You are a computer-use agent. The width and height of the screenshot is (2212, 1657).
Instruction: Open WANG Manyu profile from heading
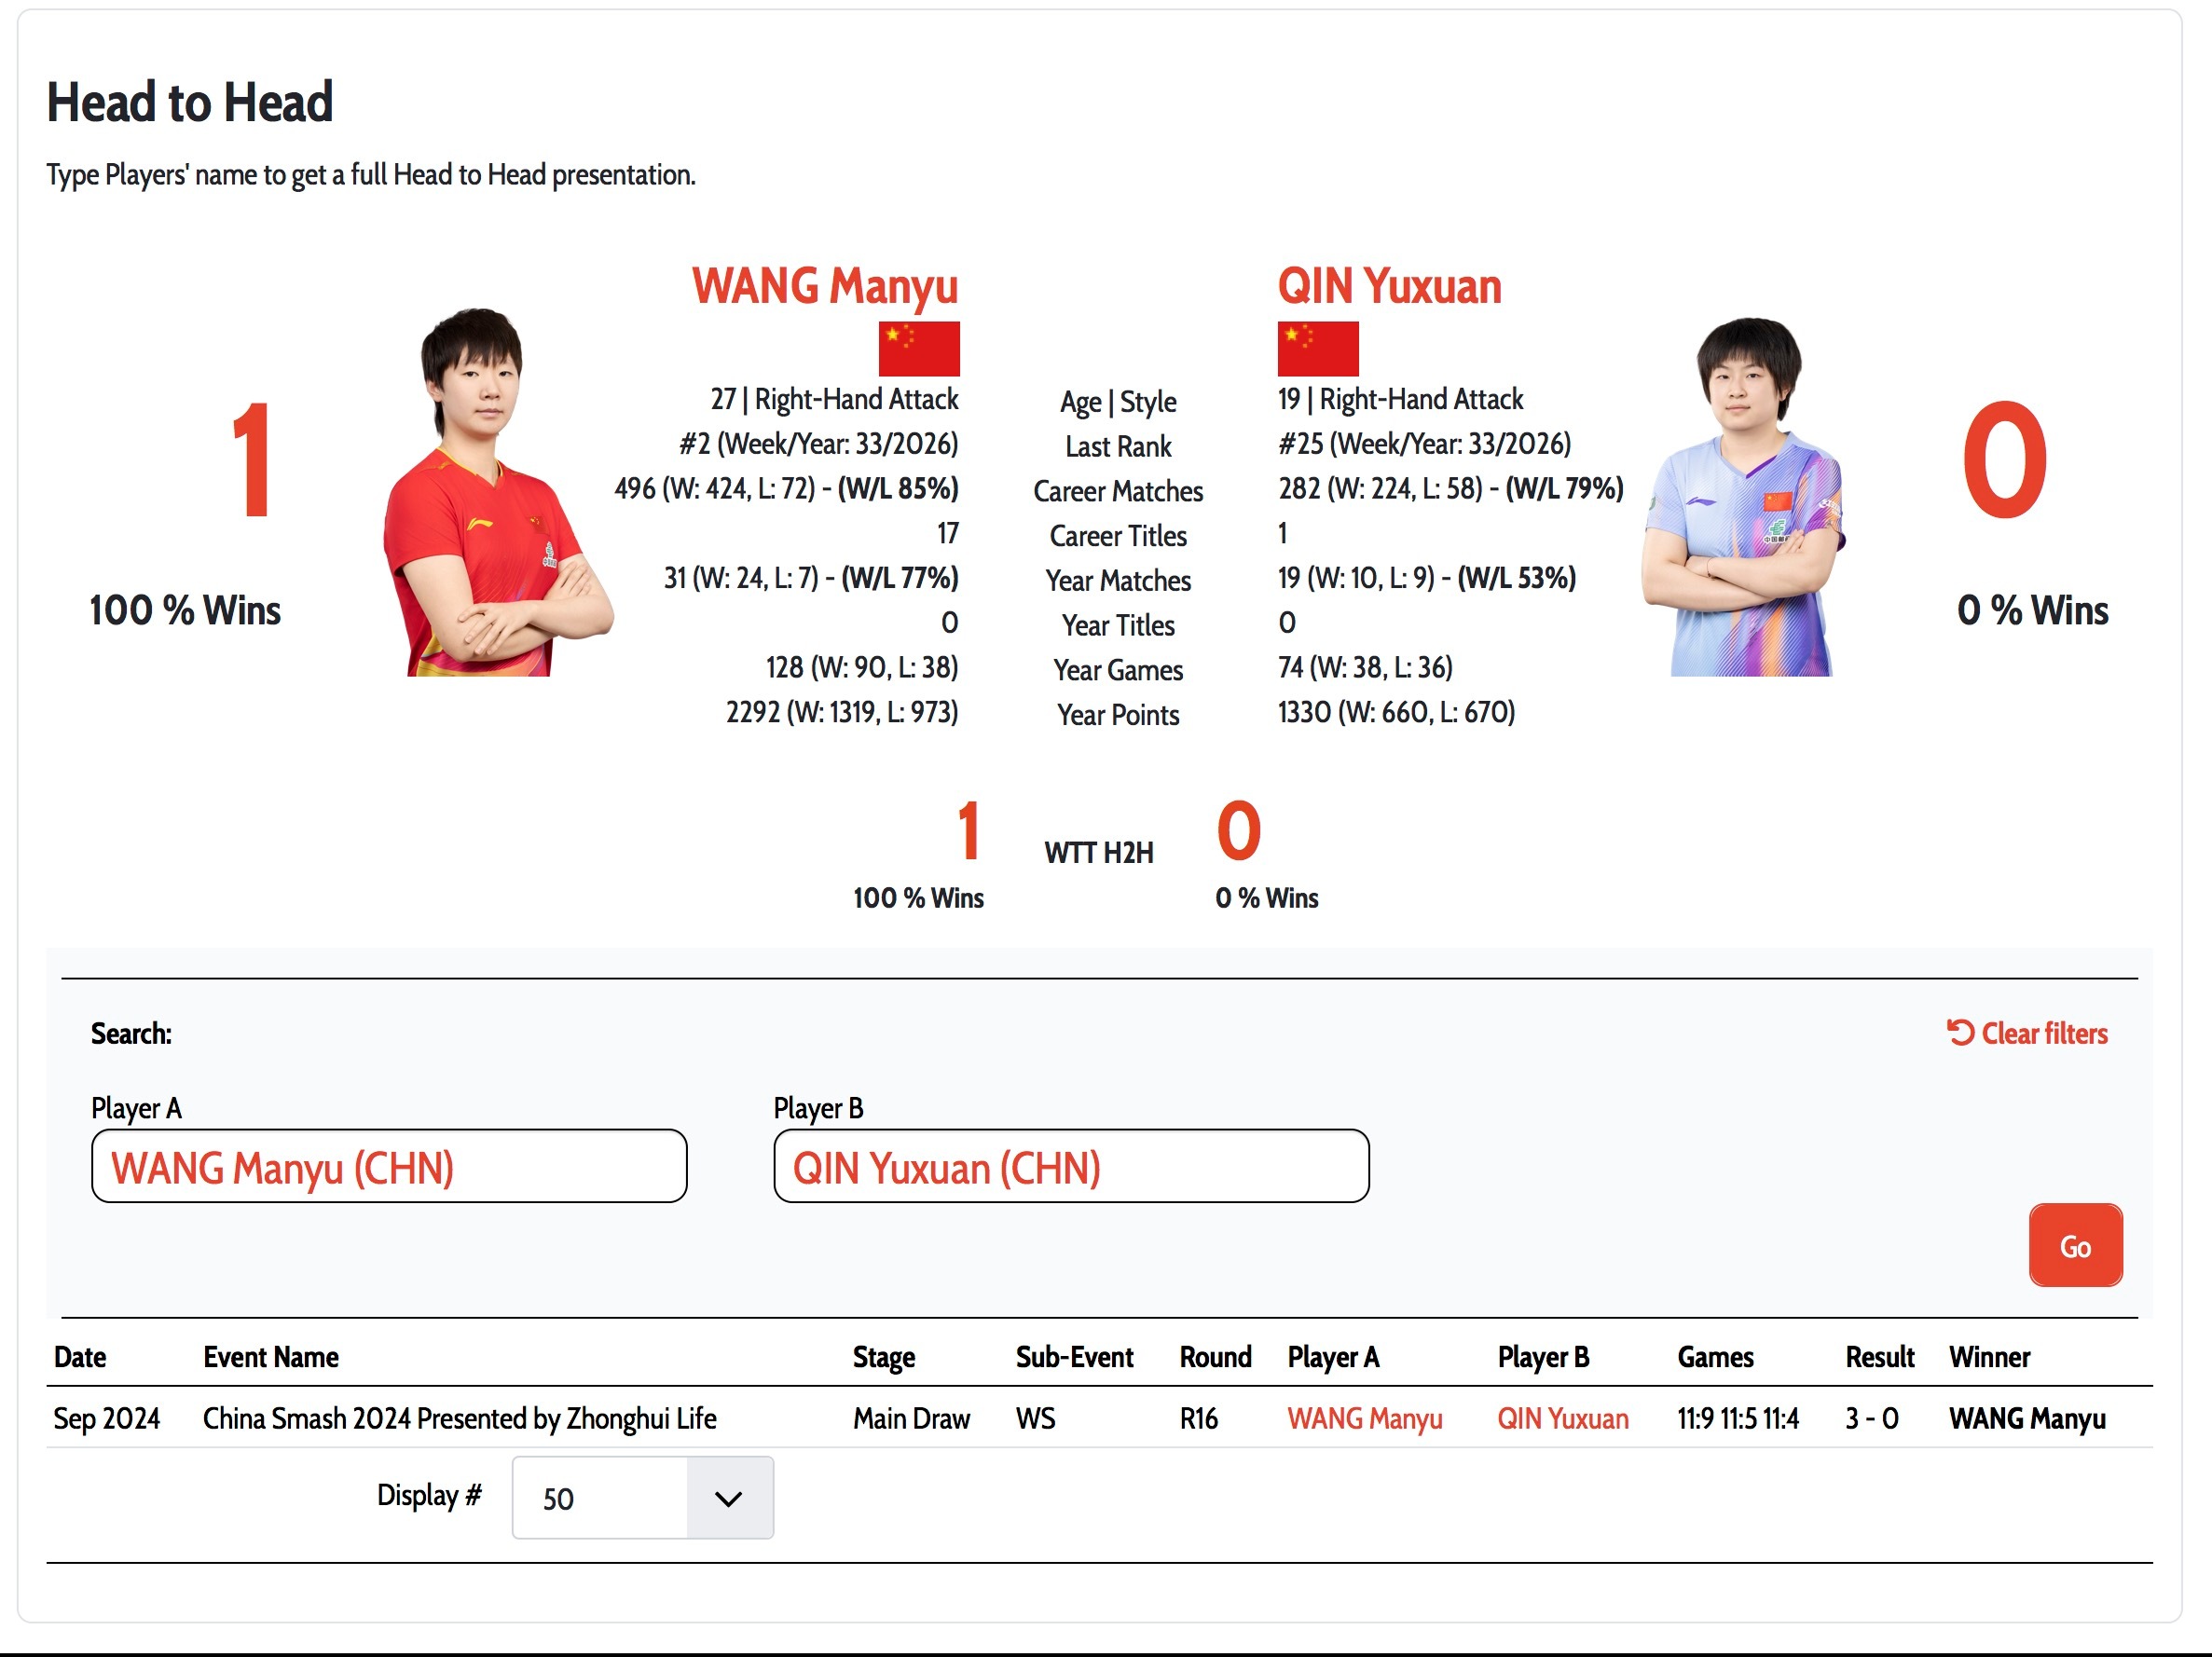click(x=825, y=286)
